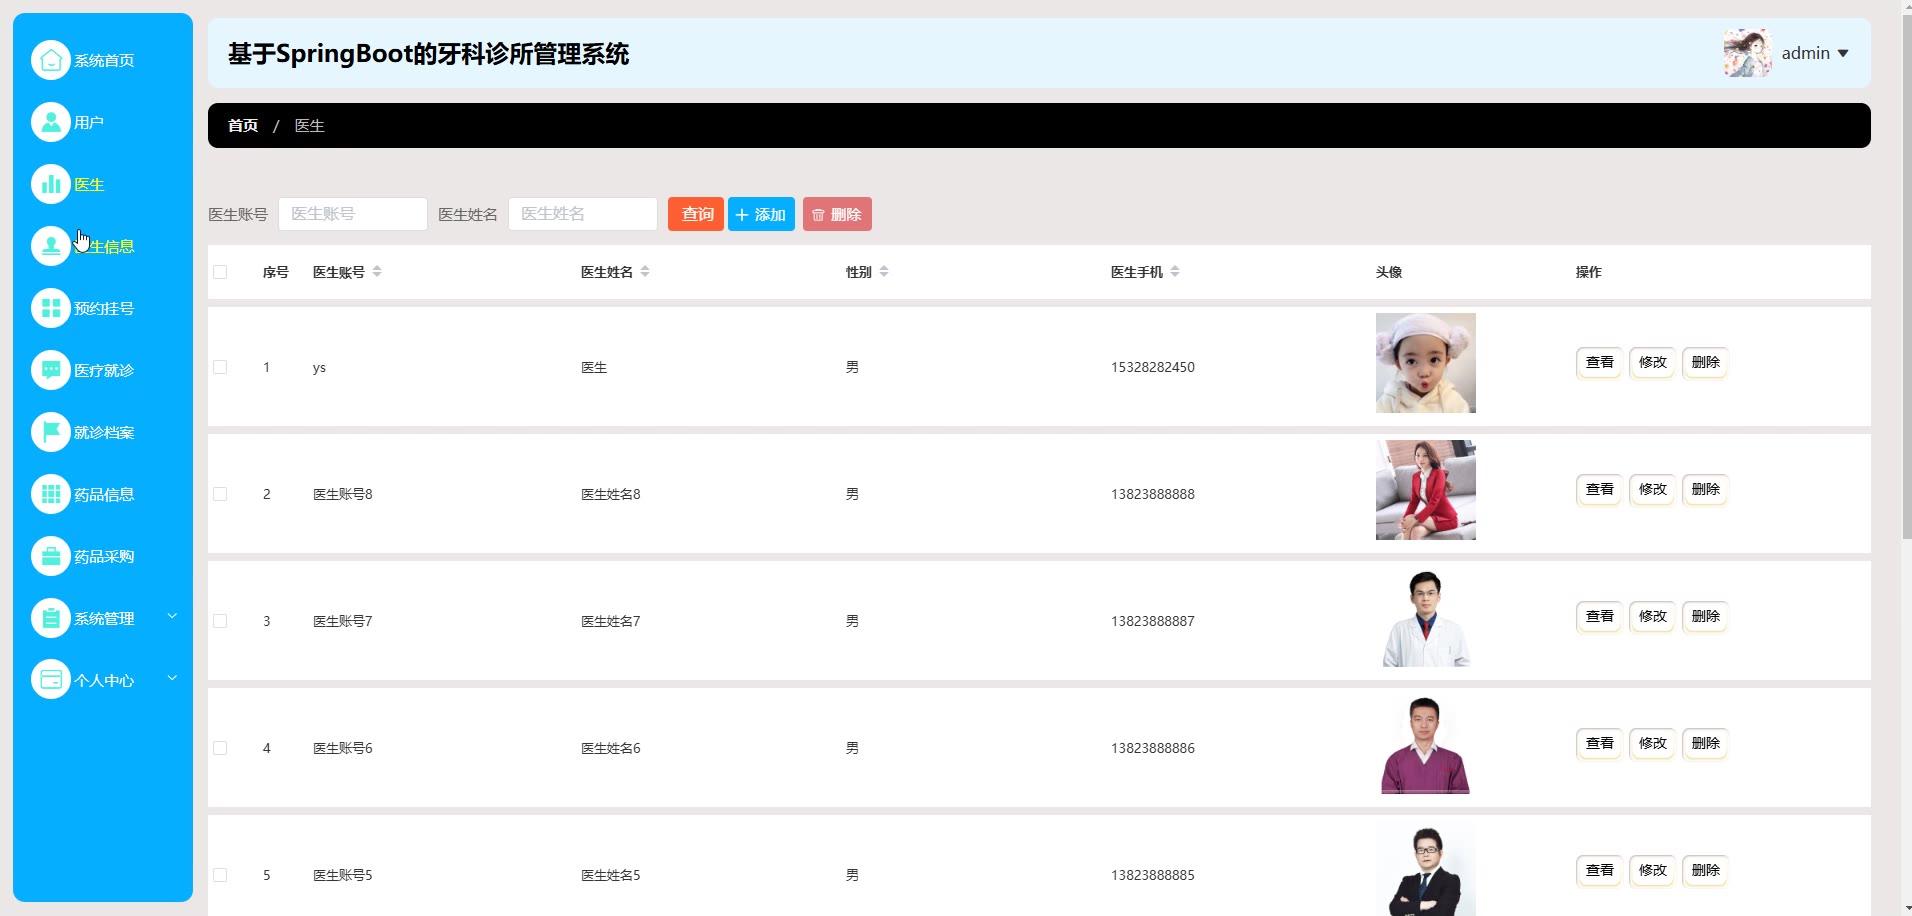Click 删除 for 医生账号8
Viewport: 1912px width, 916px height.
[x=1705, y=489]
